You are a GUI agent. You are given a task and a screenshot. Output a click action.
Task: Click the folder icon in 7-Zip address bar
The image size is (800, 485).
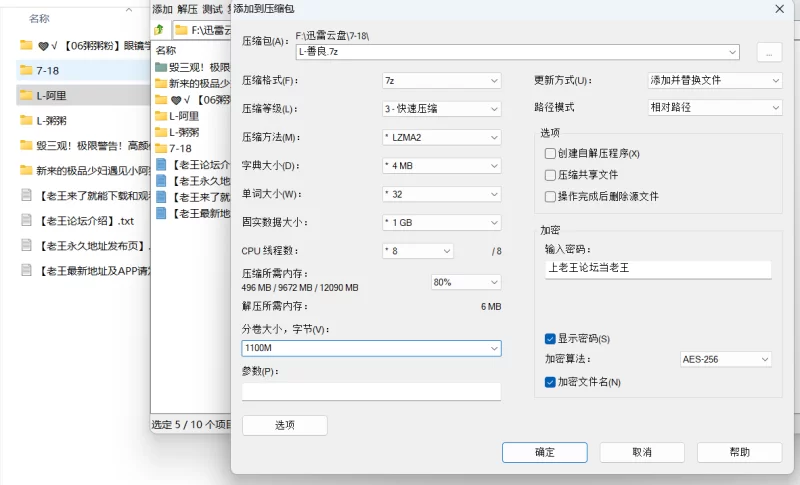(181, 30)
